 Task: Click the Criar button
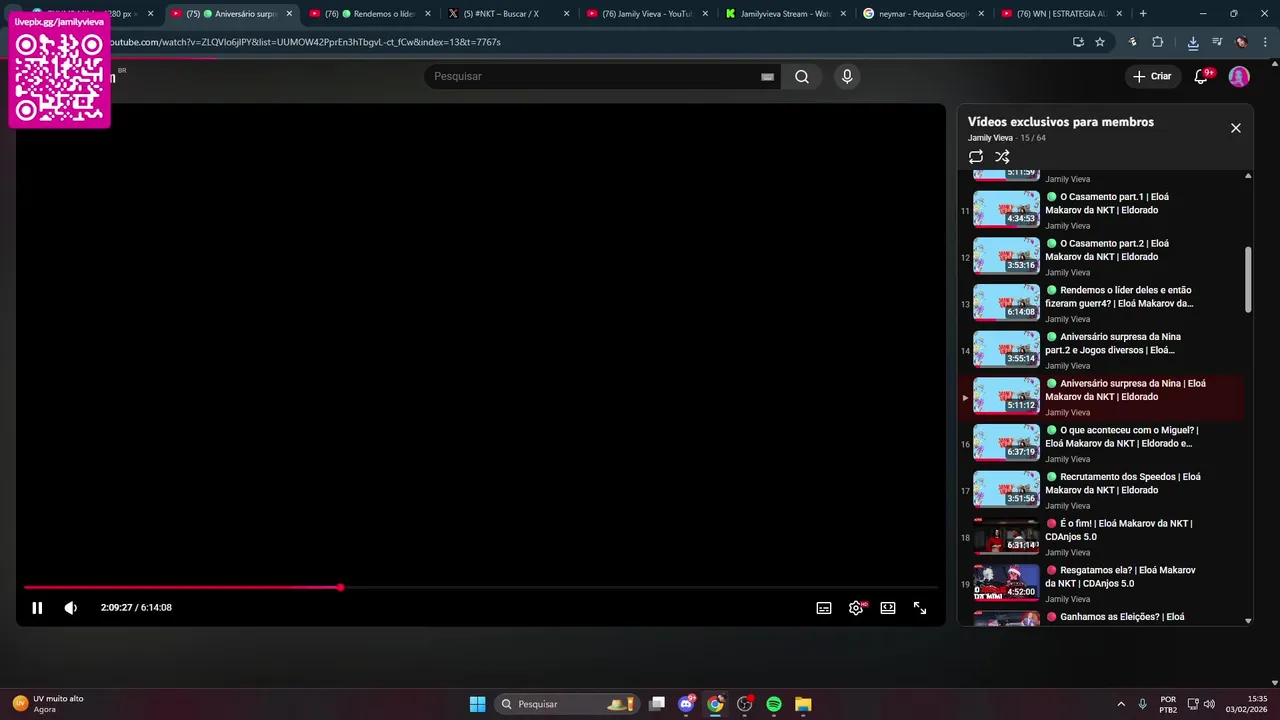click(x=1152, y=76)
